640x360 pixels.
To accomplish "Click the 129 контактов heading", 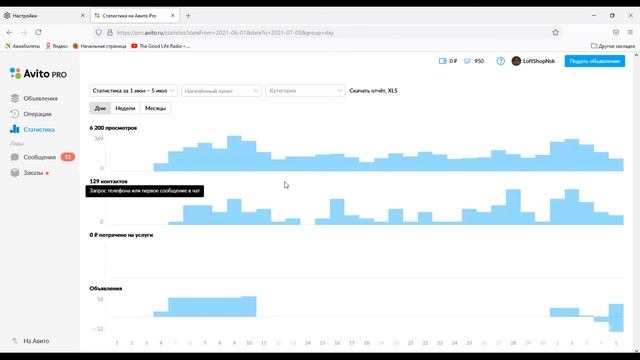I will [x=109, y=181].
